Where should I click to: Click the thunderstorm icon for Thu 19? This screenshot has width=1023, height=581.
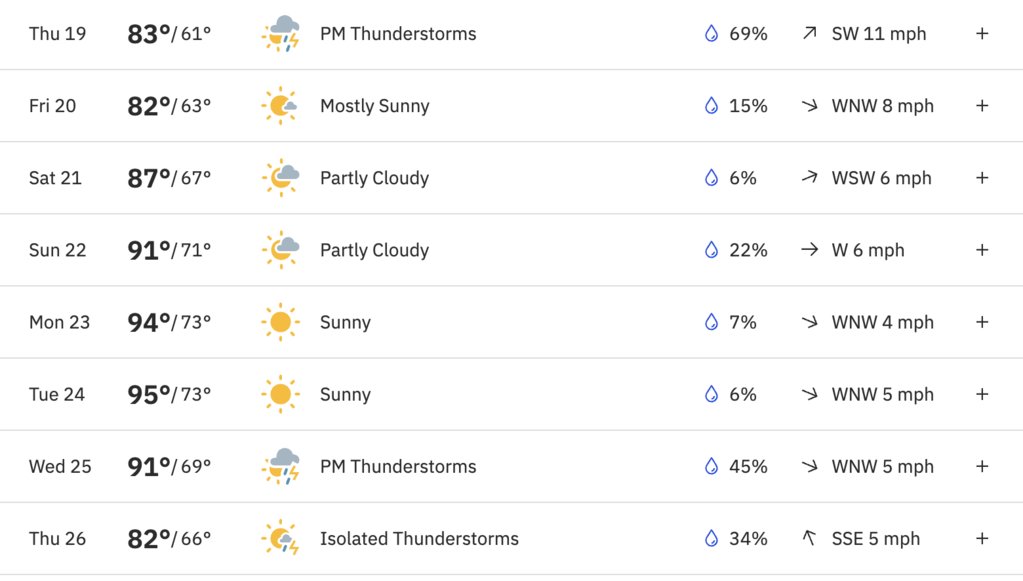click(x=281, y=34)
